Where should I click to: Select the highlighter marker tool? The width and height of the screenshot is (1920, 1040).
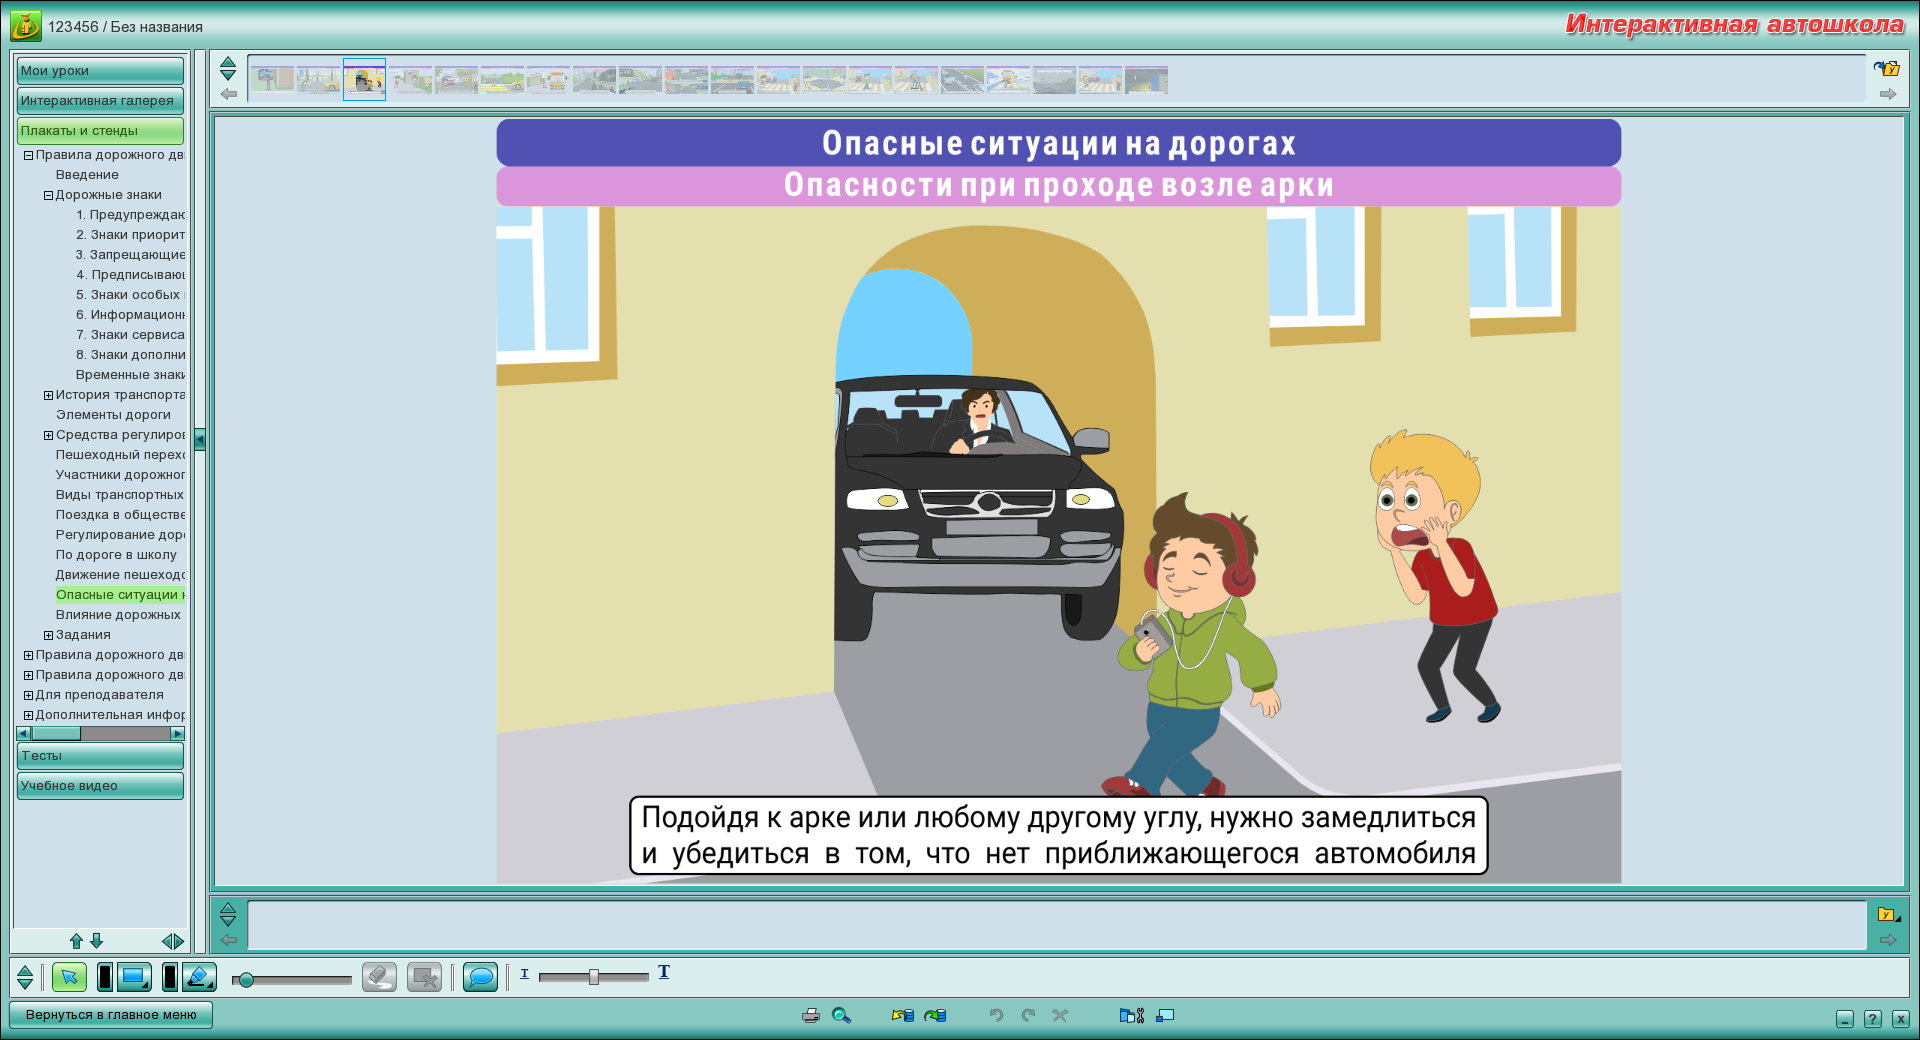point(200,977)
